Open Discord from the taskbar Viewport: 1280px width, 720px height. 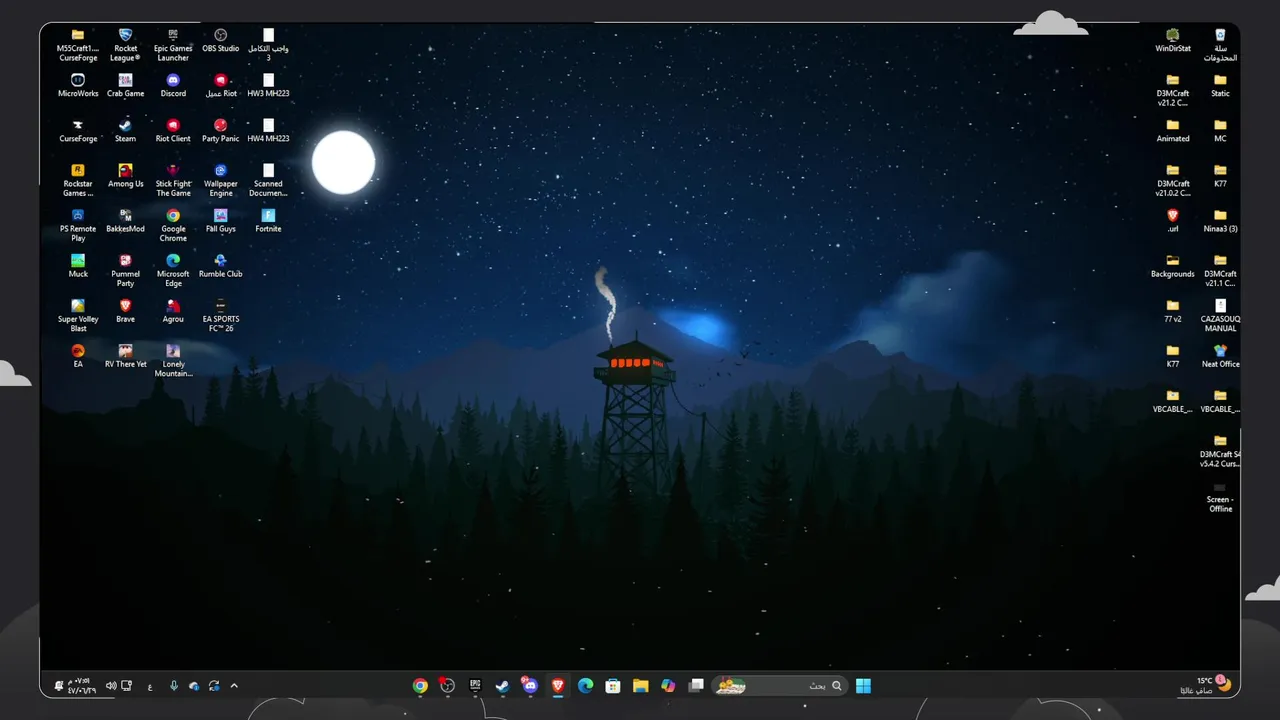530,686
